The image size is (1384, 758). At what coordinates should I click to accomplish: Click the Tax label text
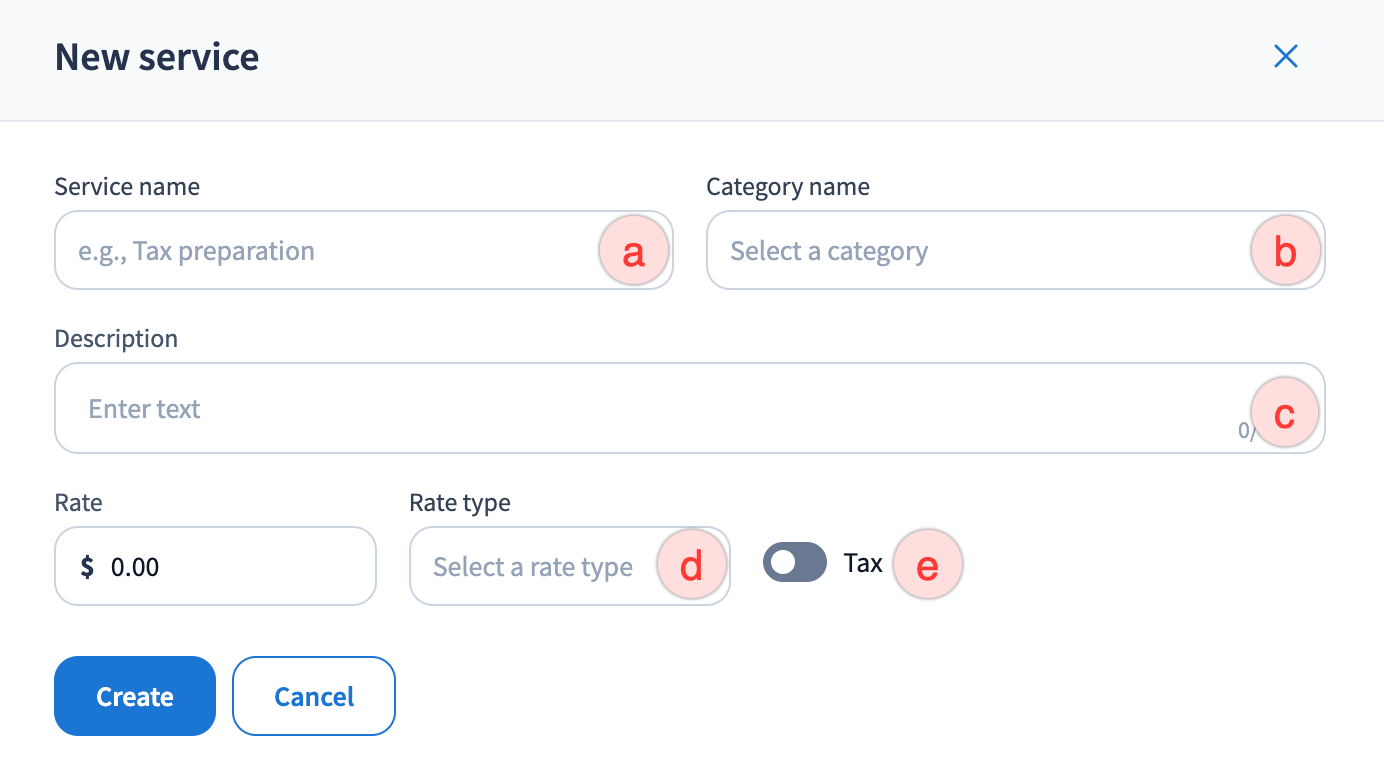(863, 563)
